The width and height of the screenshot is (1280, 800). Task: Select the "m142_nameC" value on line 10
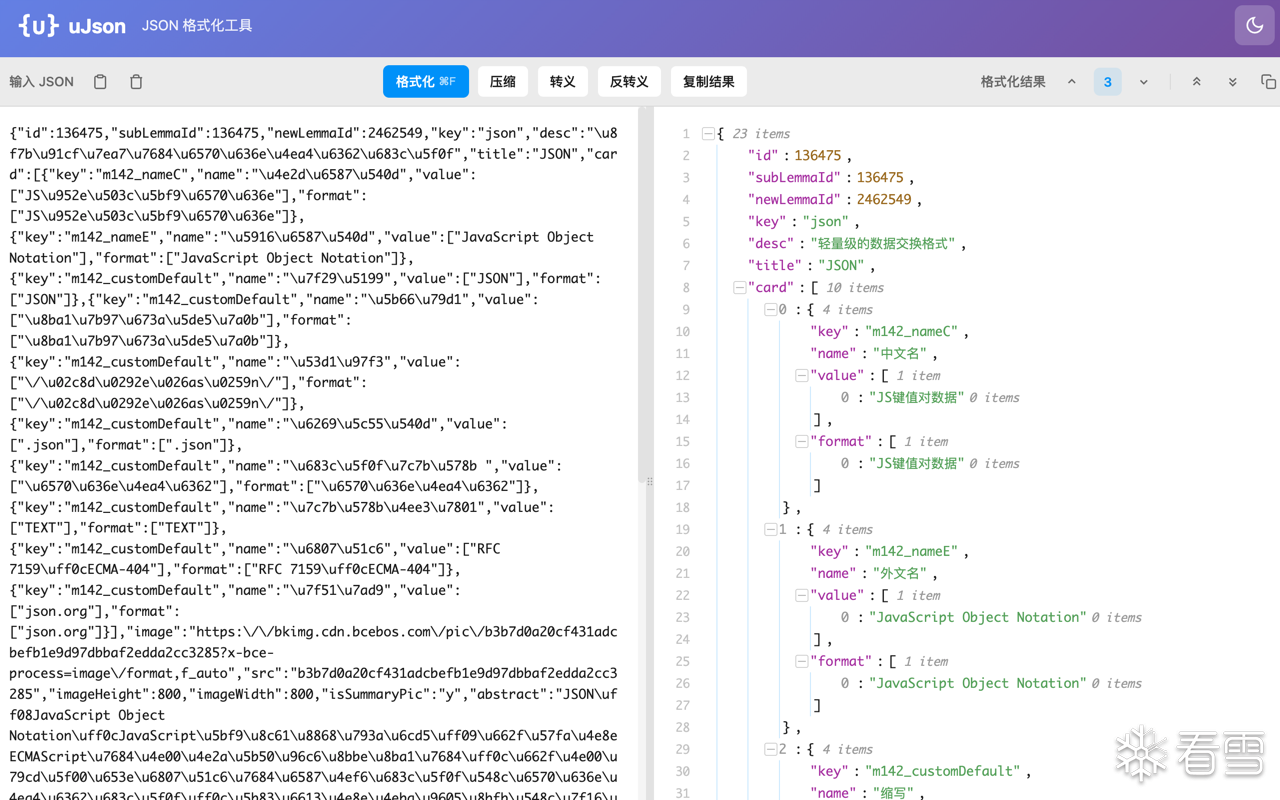(911, 332)
